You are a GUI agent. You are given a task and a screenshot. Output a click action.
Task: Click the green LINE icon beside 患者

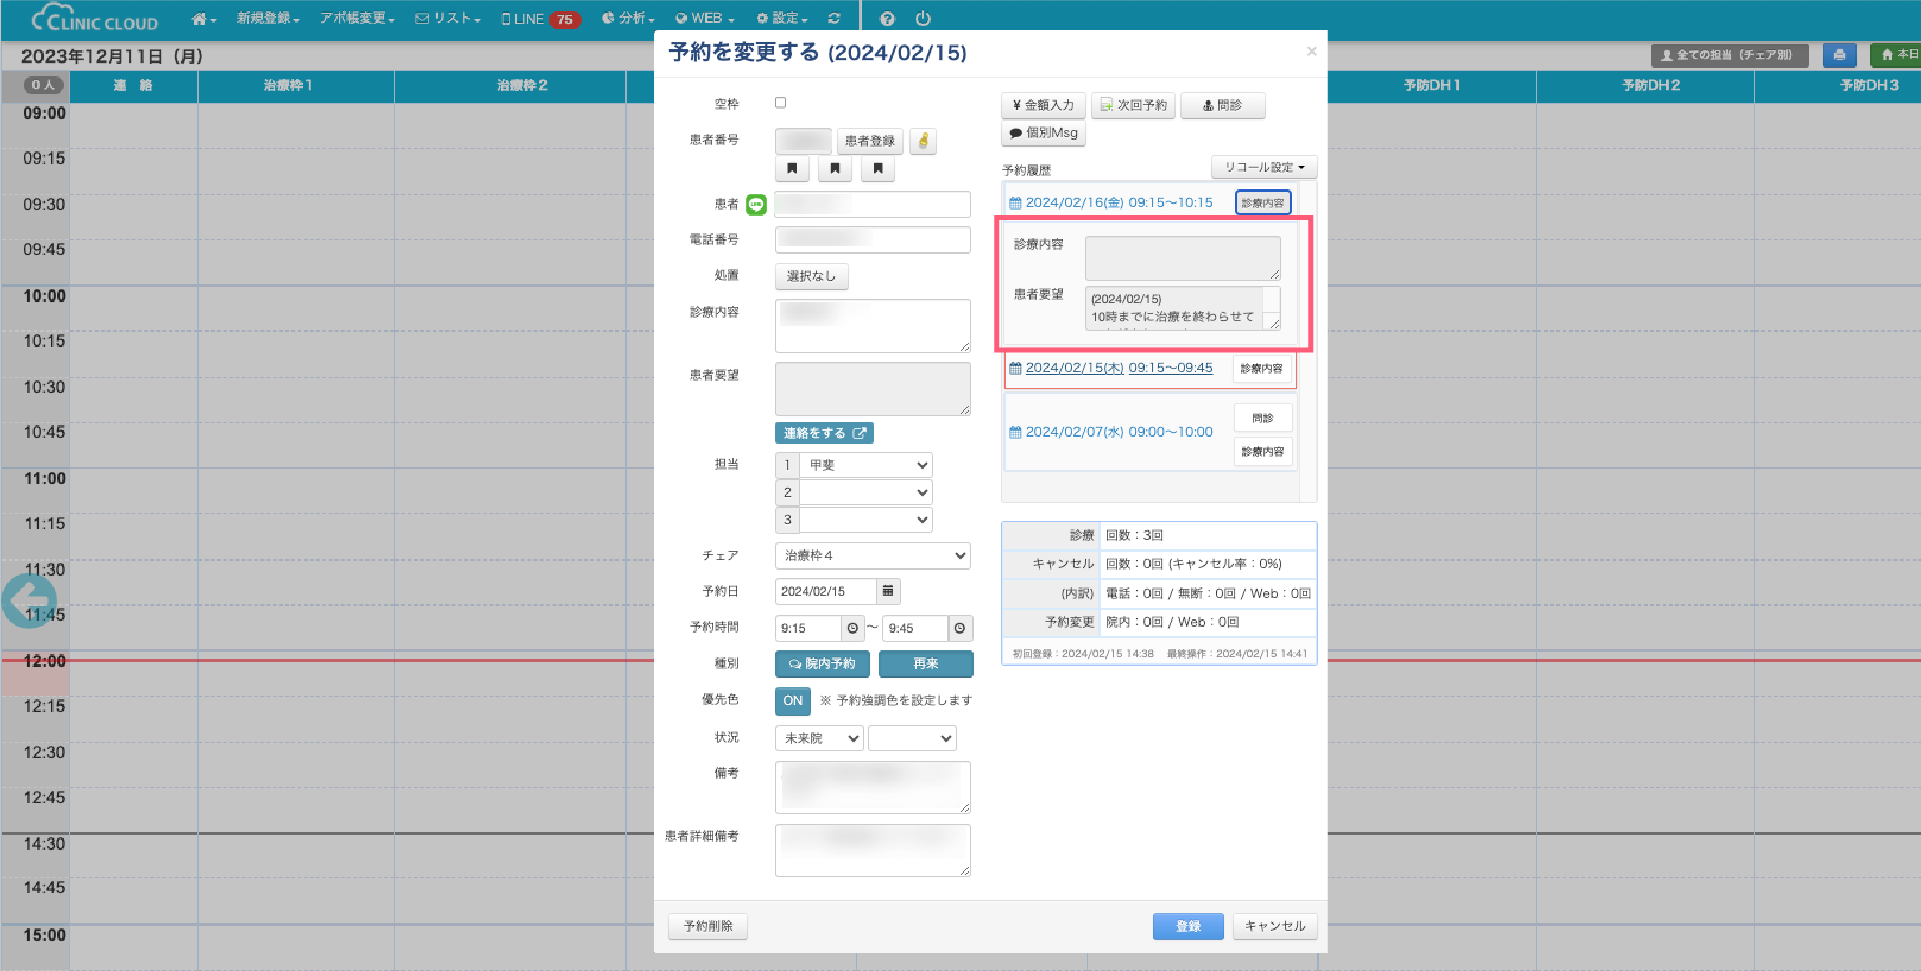coord(756,205)
